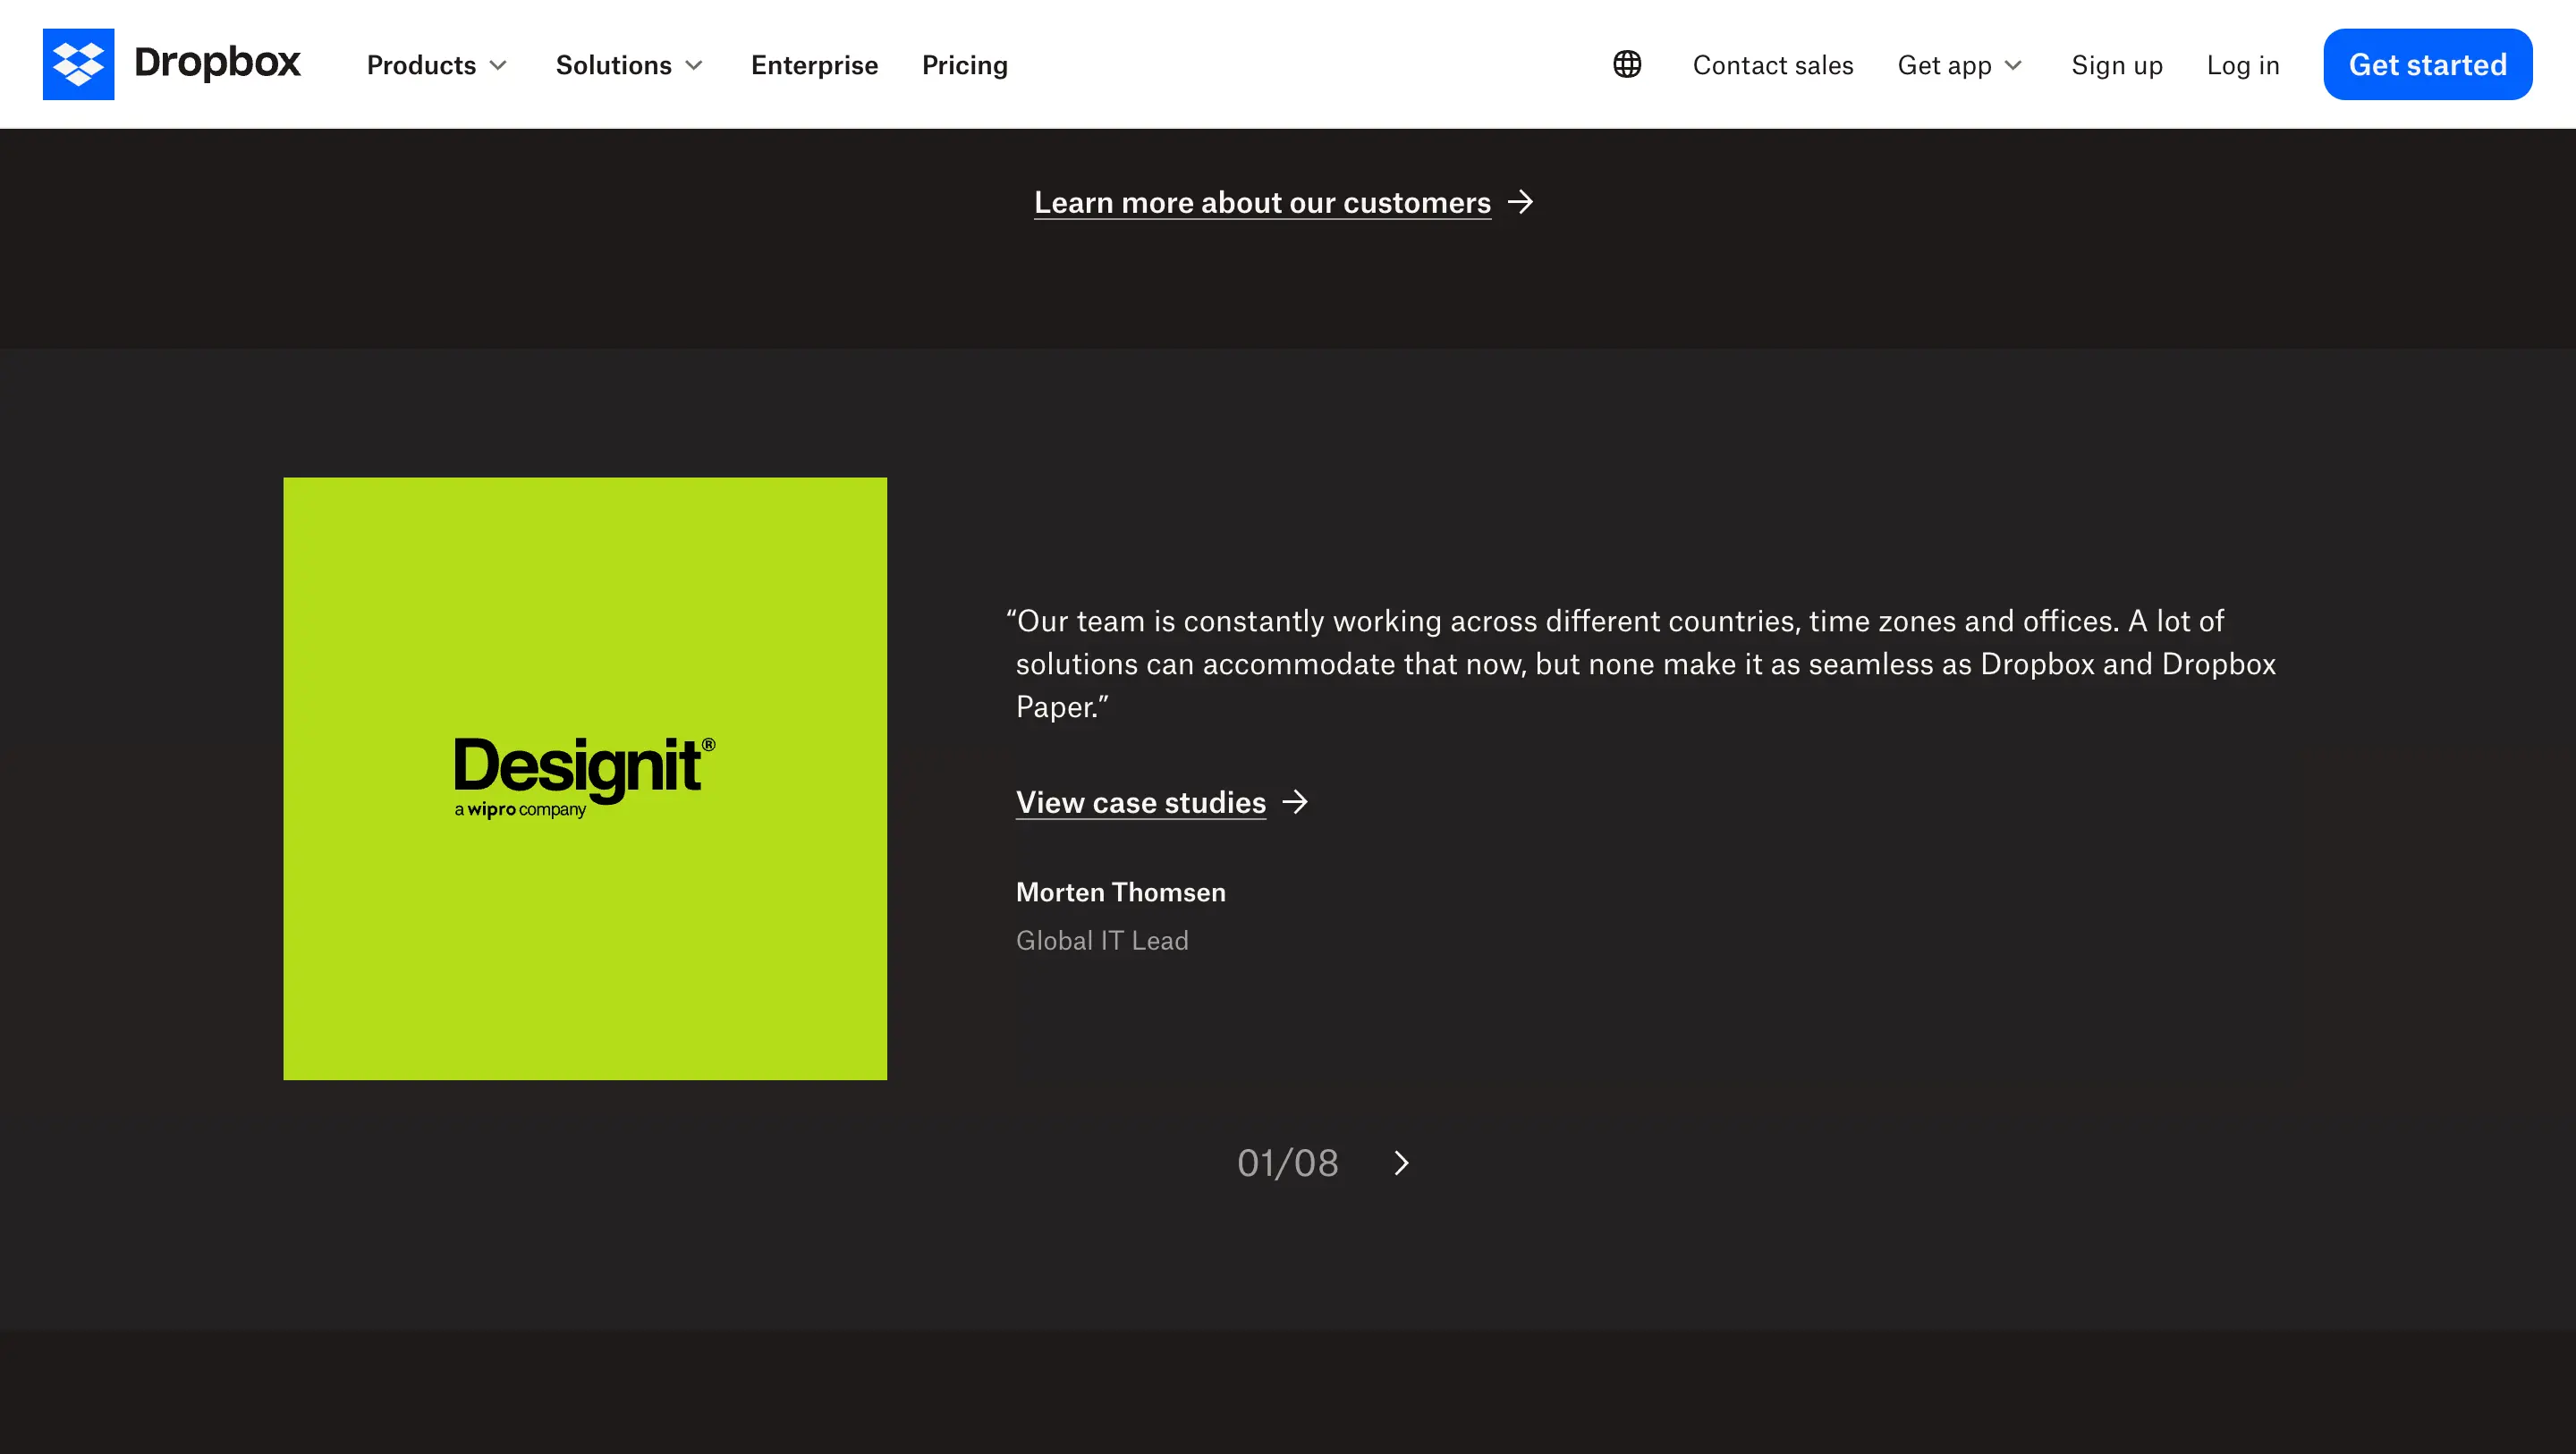Hit the blue Get started button

tap(2427, 64)
